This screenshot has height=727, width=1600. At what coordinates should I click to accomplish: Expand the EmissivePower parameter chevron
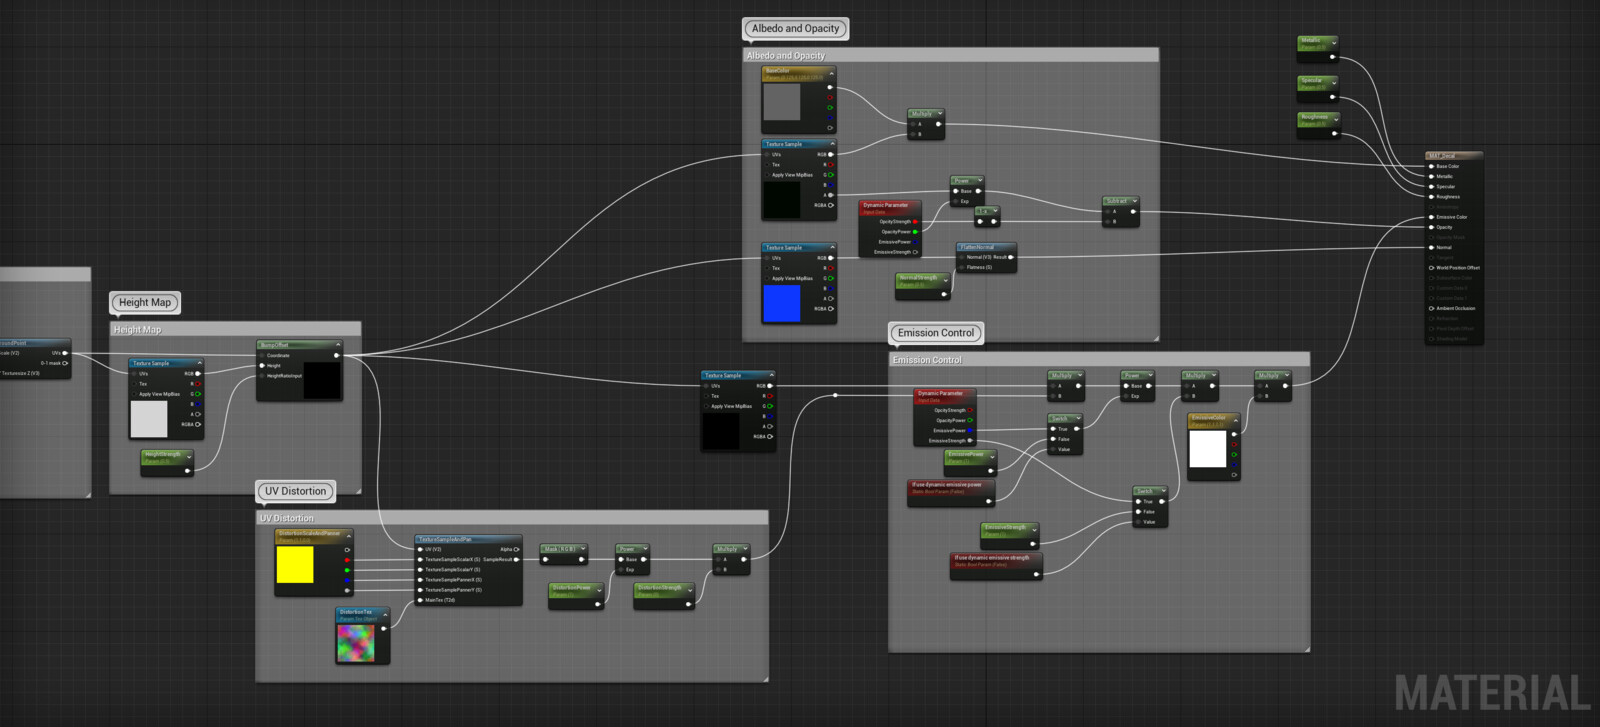[x=992, y=456]
